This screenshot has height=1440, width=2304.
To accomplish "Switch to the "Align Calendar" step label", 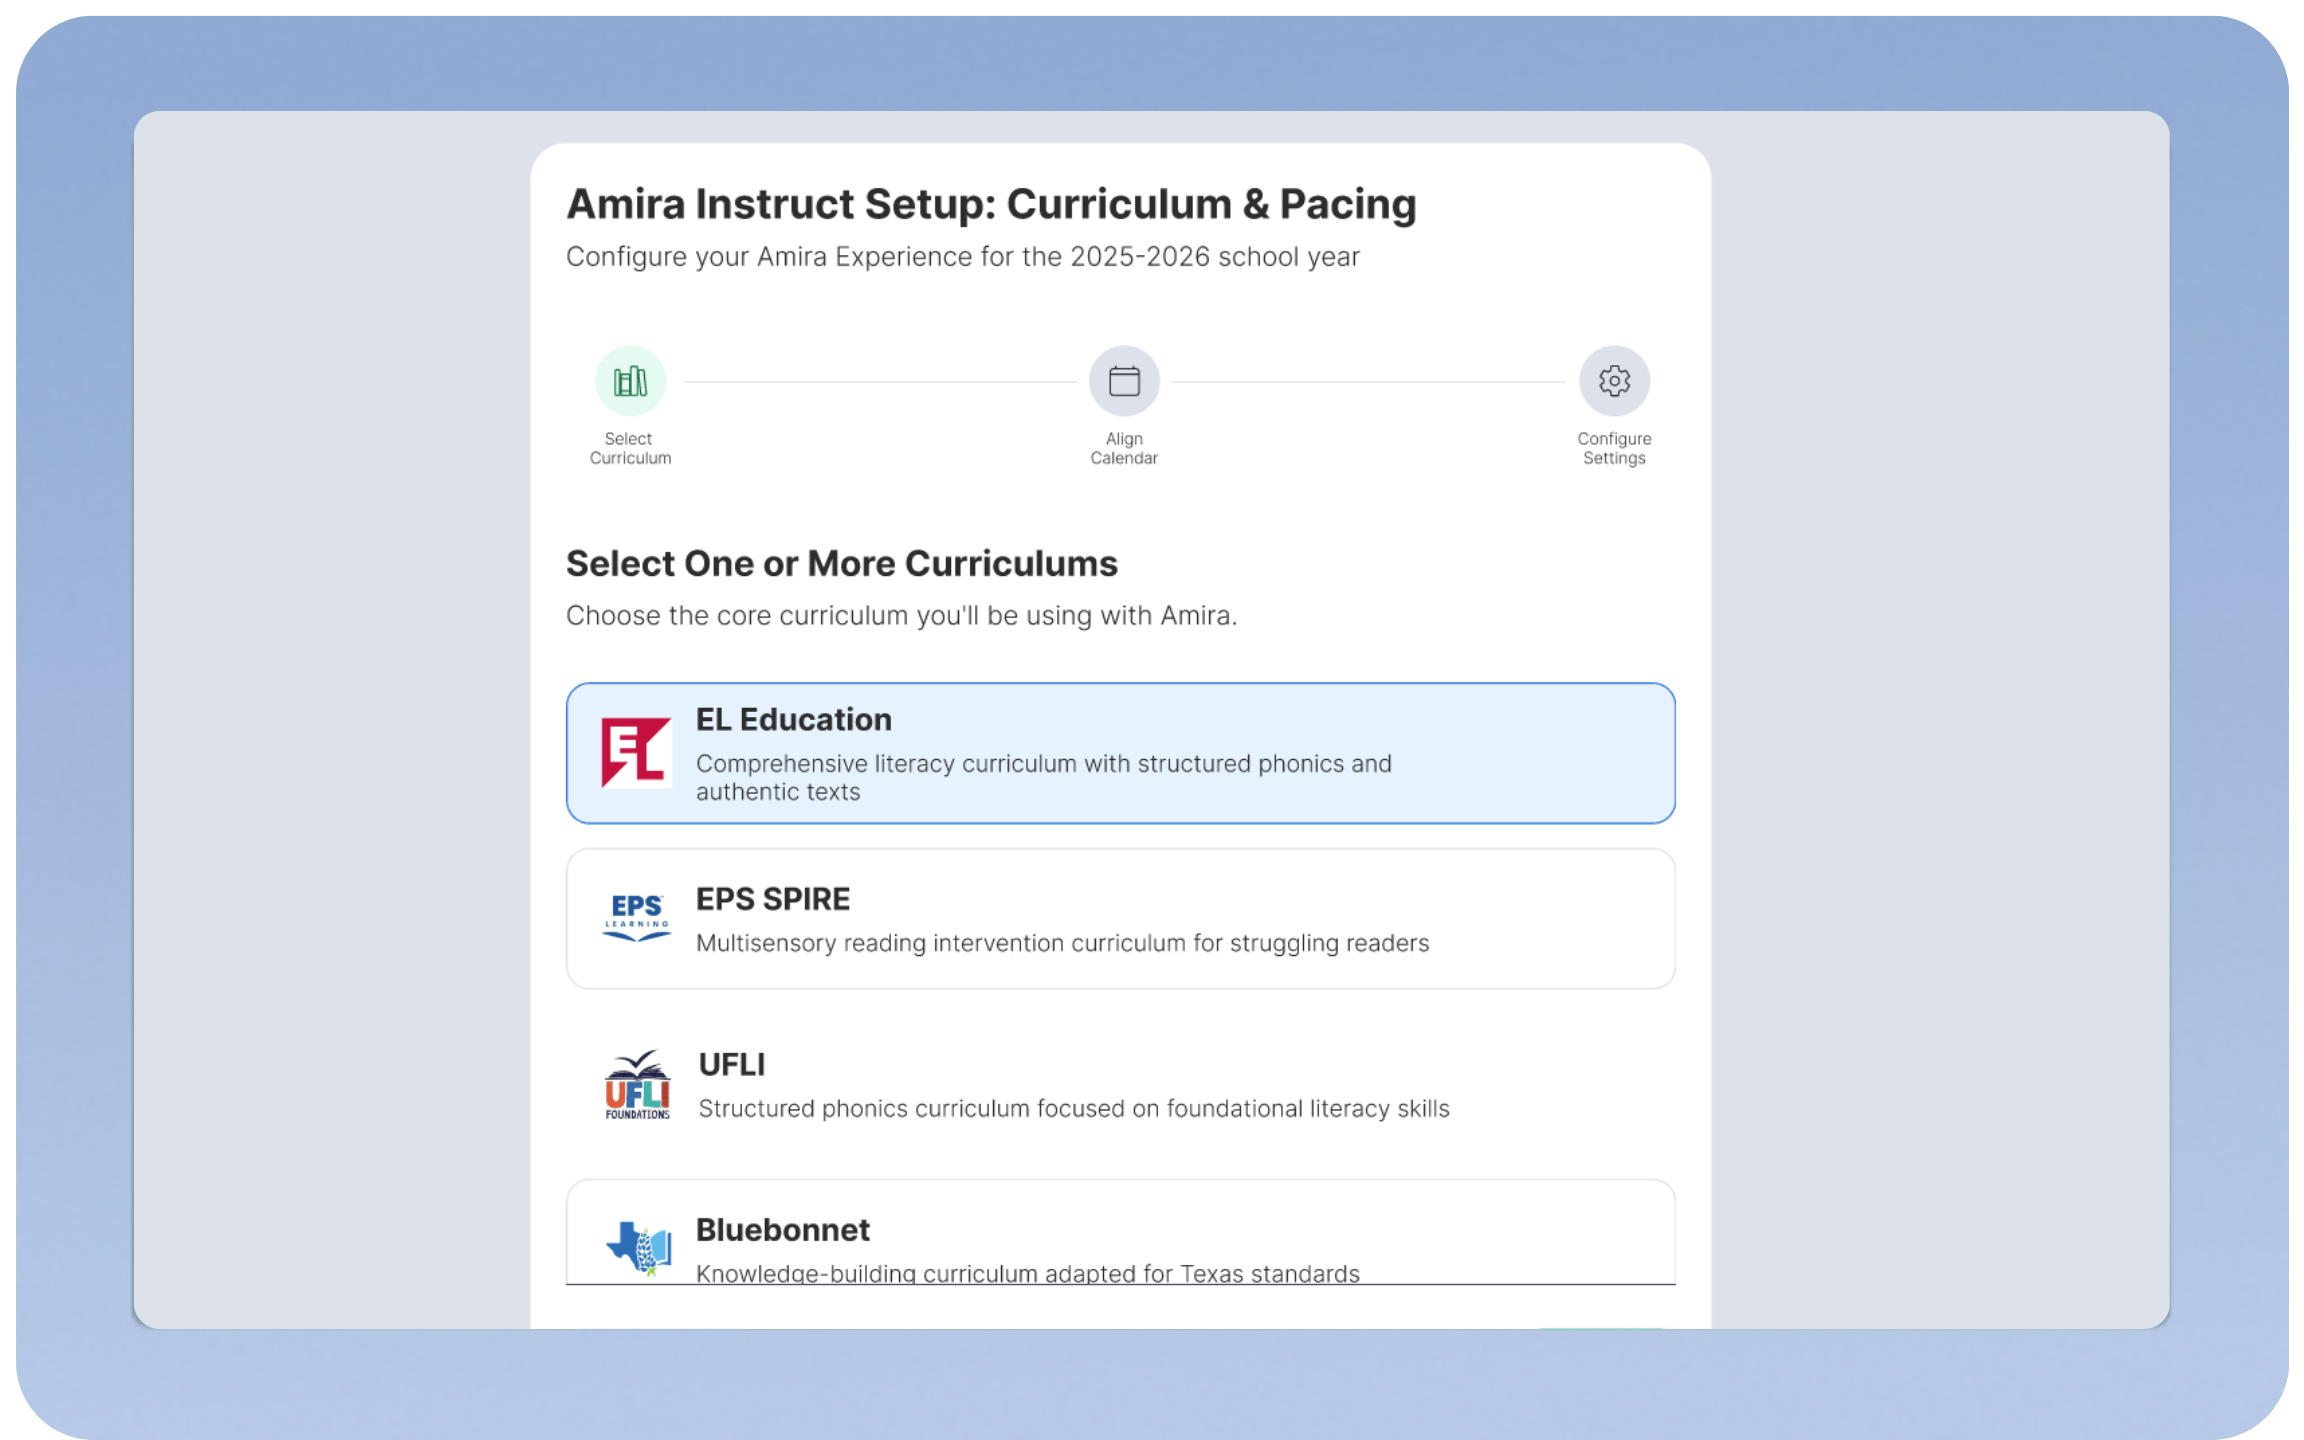I will click(x=1124, y=448).
